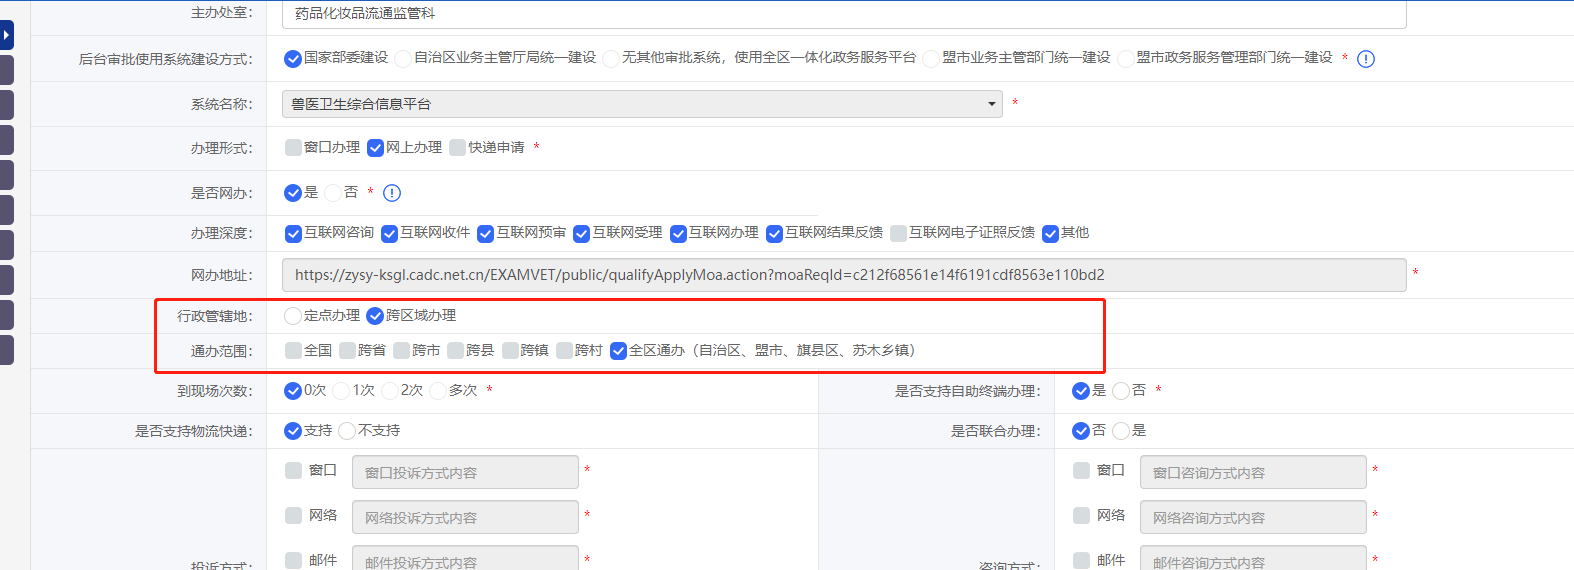Check the 网络 checkbox for 咨询方式
Image resolution: width=1574 pixels, height=570 pixels.
click(x=1081, y=515)
